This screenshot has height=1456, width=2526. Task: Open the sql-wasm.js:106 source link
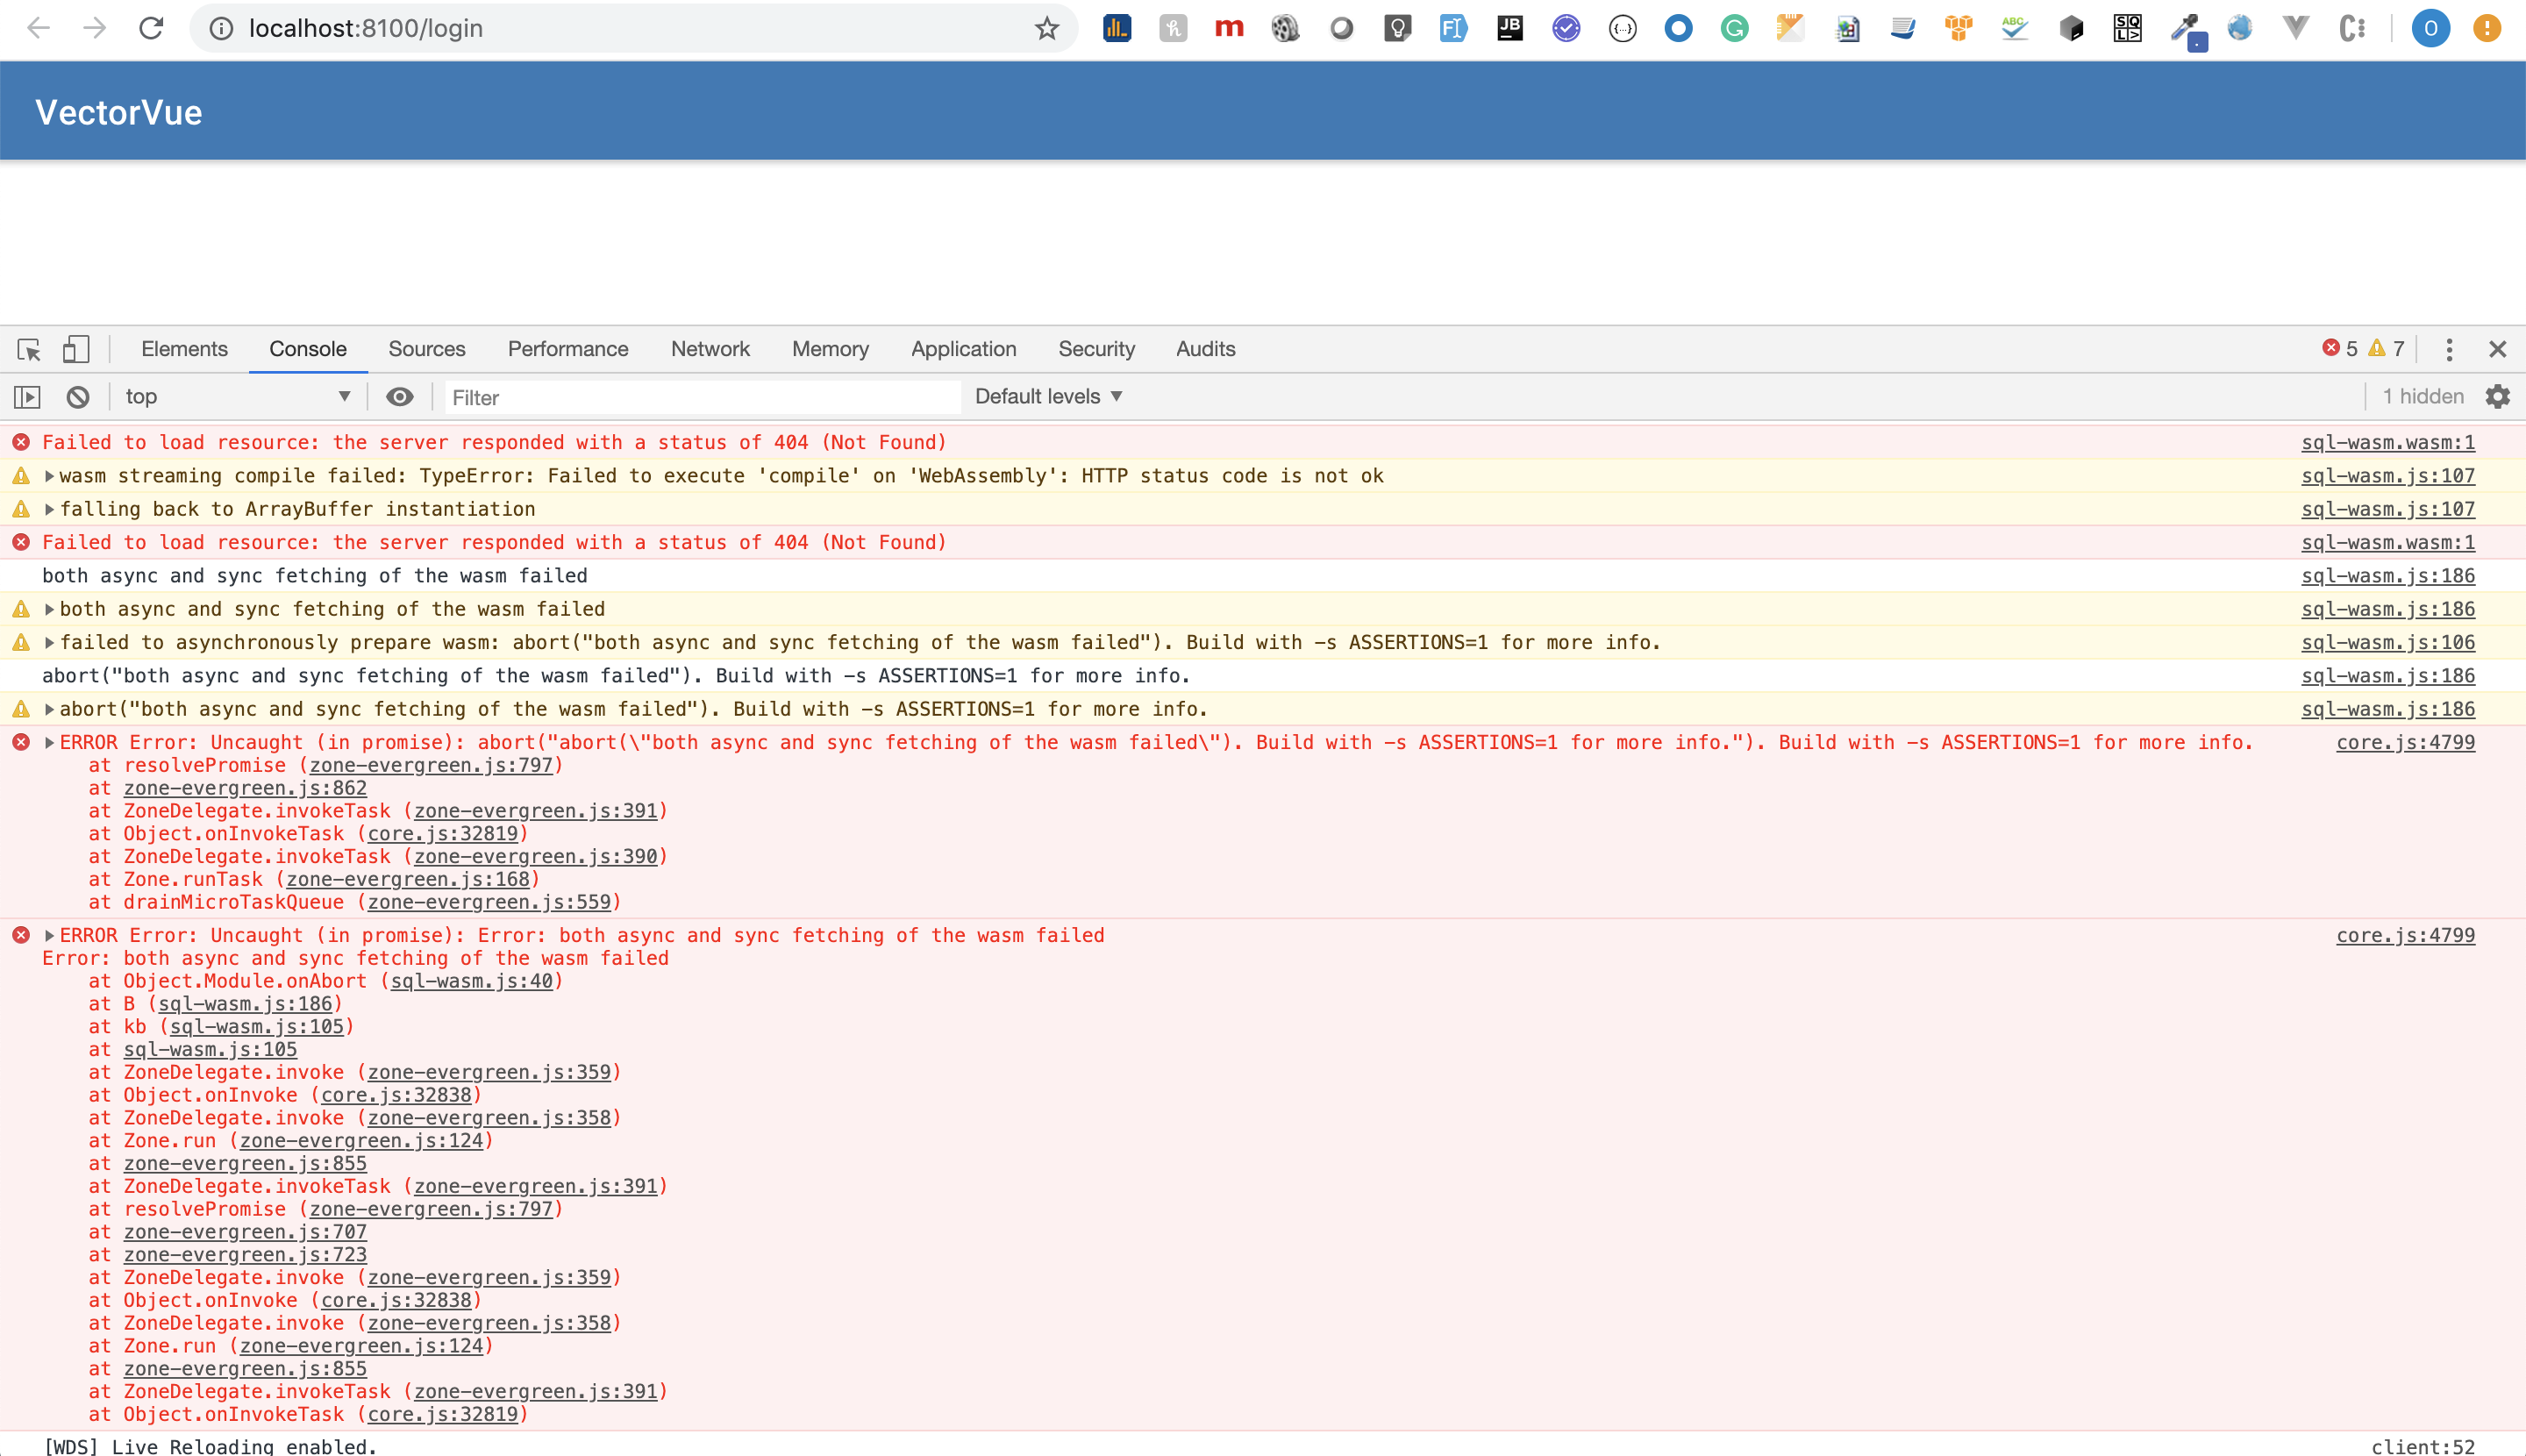(2388, 642)
